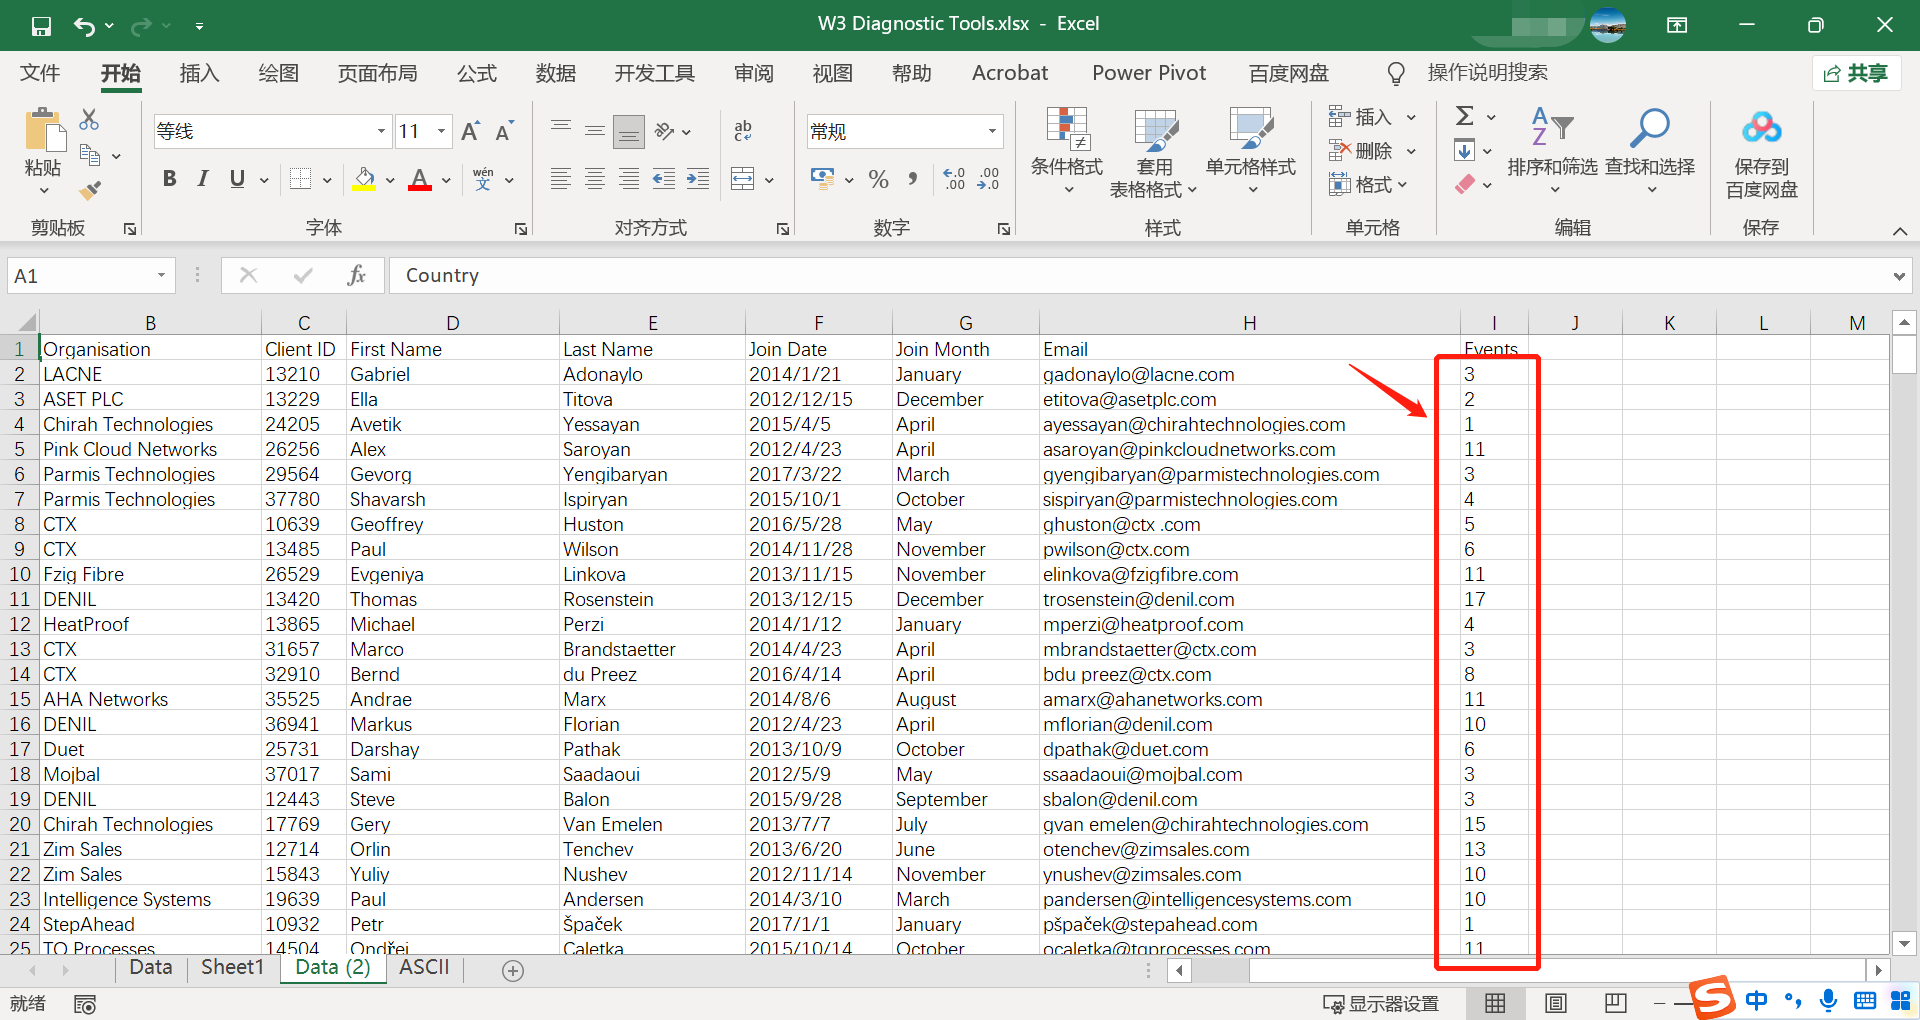Open Cell Styles (单元格样式)
The width and height of the screenshot is (1920, 1020).
1251,150
